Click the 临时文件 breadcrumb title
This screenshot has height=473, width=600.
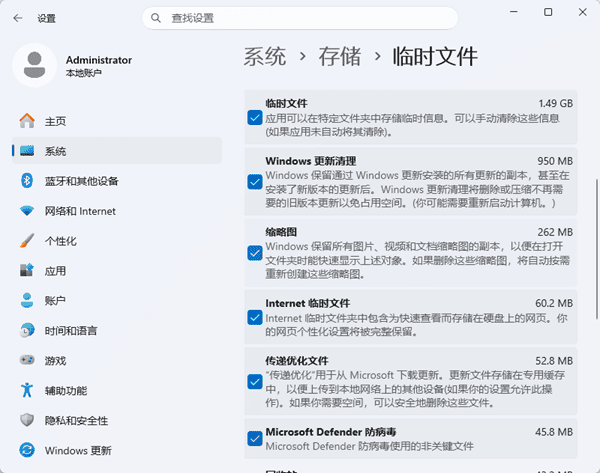(435, 56)
